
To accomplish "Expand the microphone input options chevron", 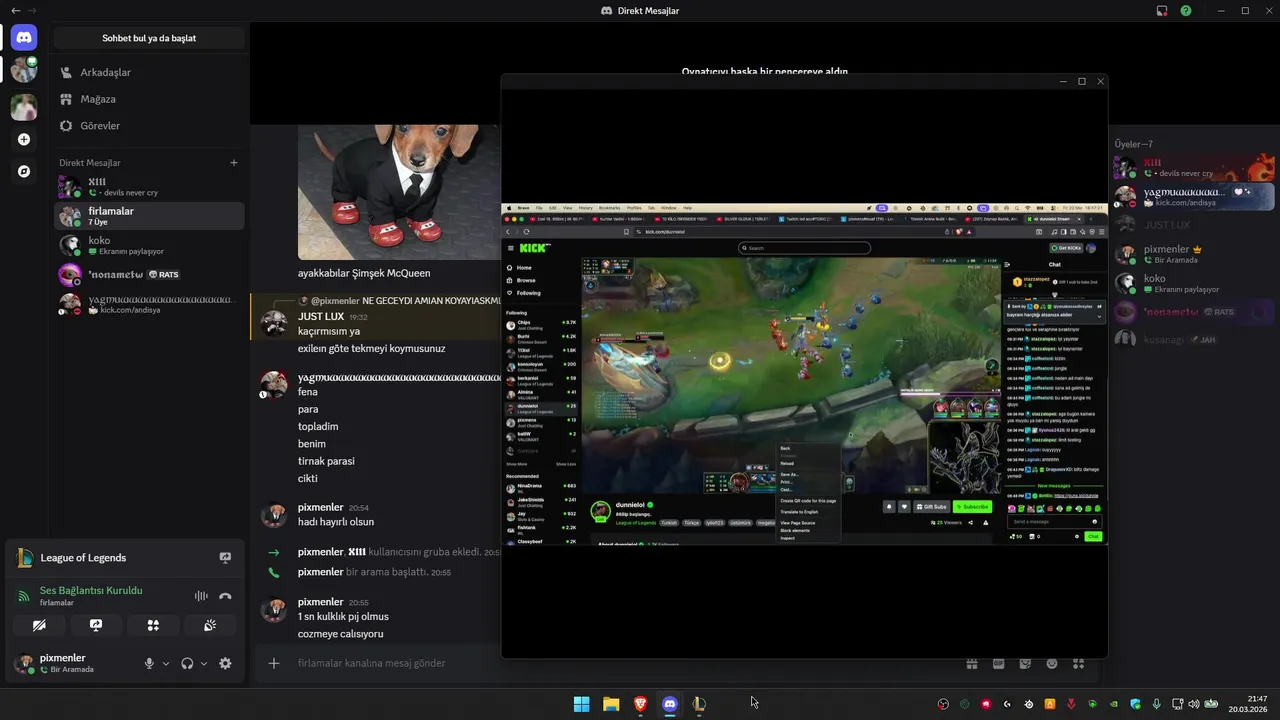I will click(x=166, y=663).
